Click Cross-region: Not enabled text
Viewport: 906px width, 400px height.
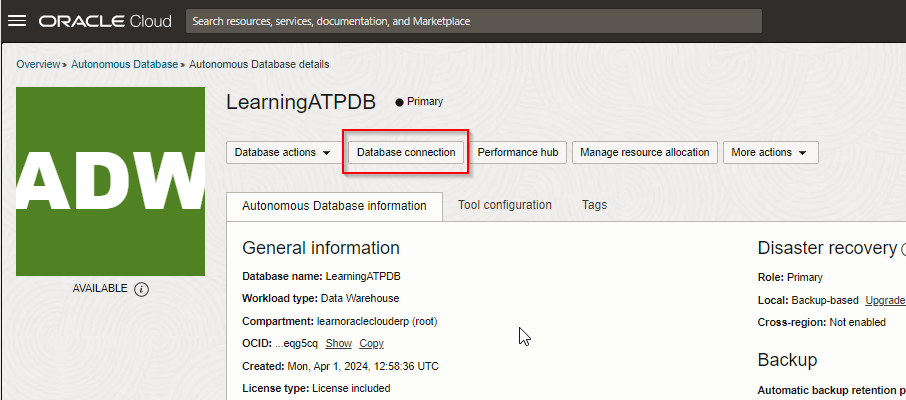[x=822, y=323]
